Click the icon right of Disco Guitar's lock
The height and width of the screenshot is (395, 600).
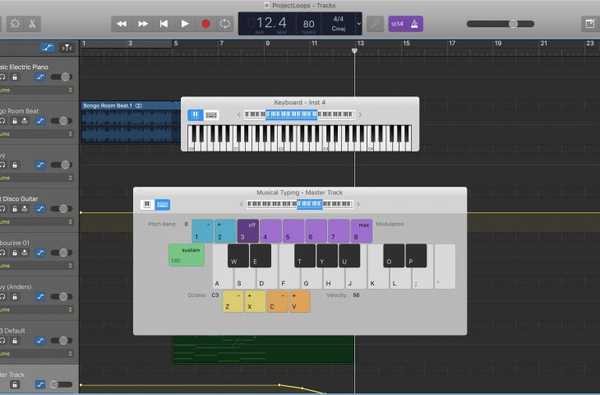[24, 209]
